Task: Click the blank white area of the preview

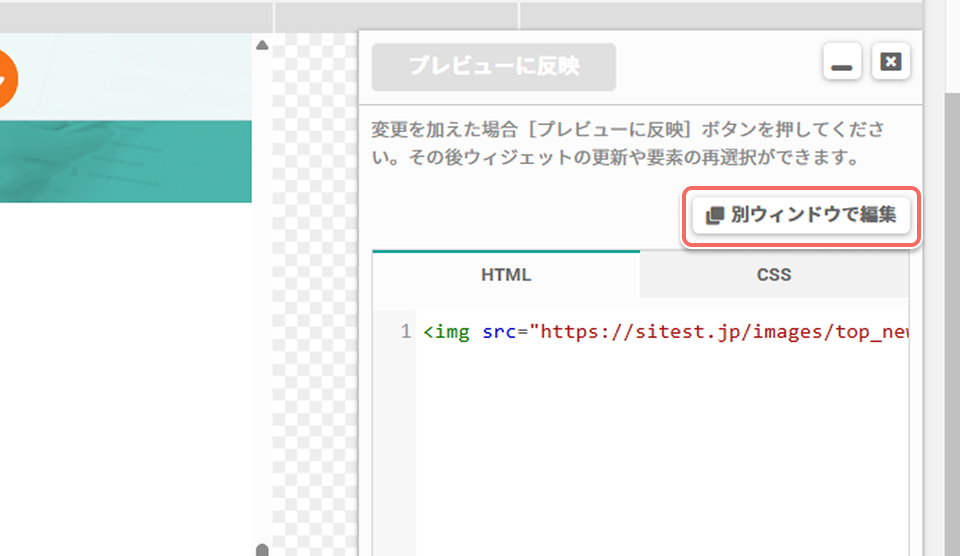Action: (x=126, y=380)
